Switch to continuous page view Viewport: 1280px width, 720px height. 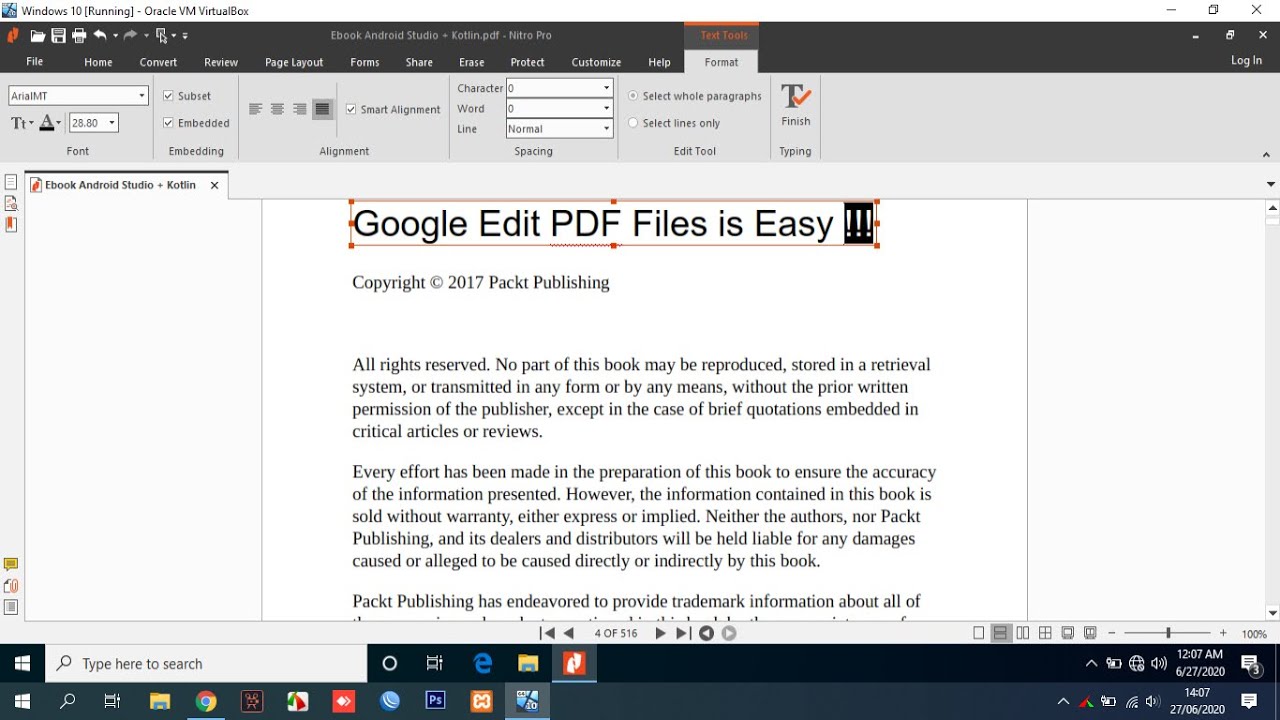(x=1001, y=633)
